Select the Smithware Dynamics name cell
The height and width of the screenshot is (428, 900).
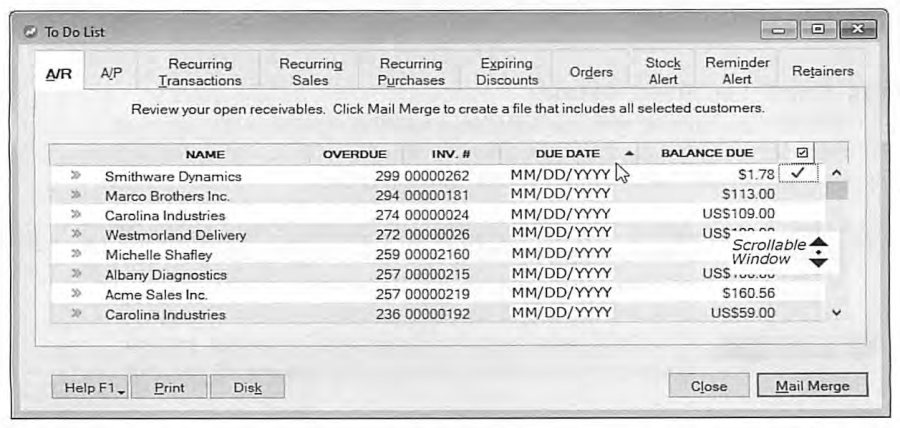(x=173, y=177)
